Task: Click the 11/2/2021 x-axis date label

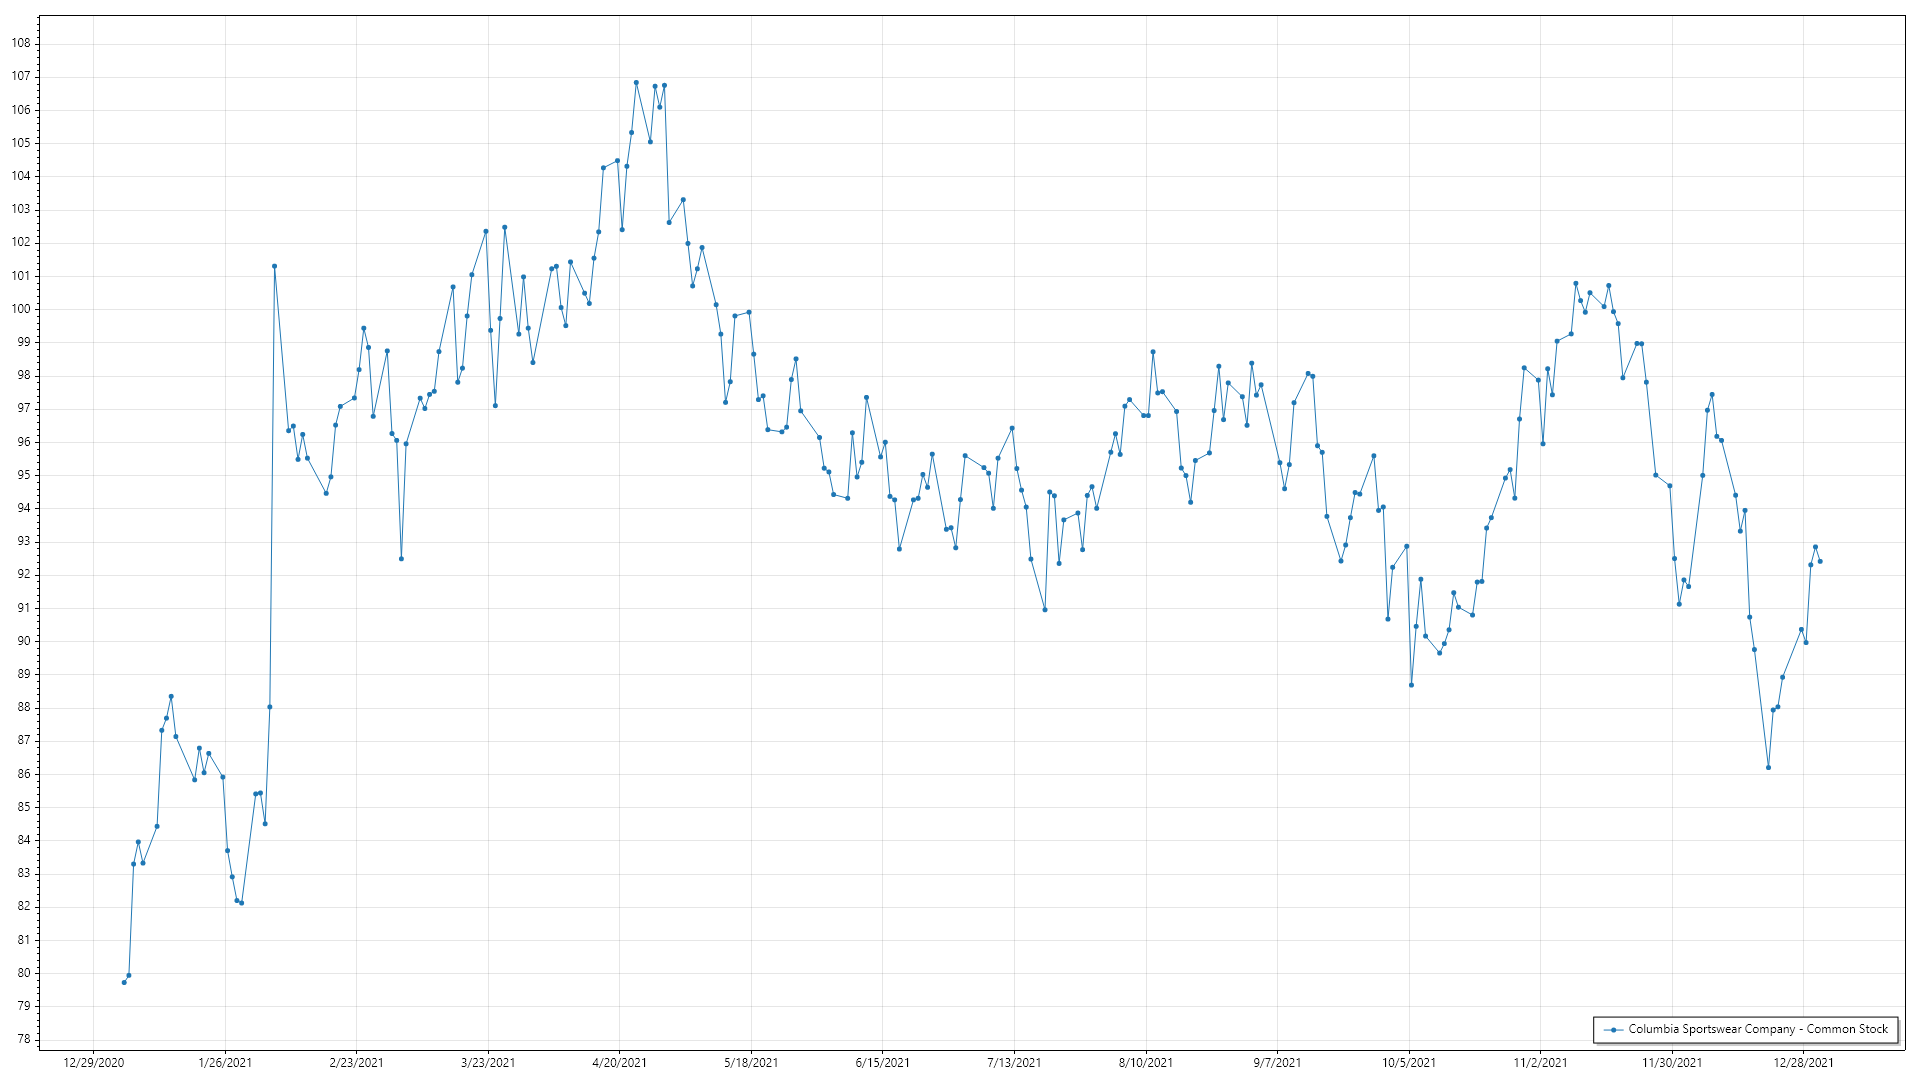Action: [x=1540, y=1062]
